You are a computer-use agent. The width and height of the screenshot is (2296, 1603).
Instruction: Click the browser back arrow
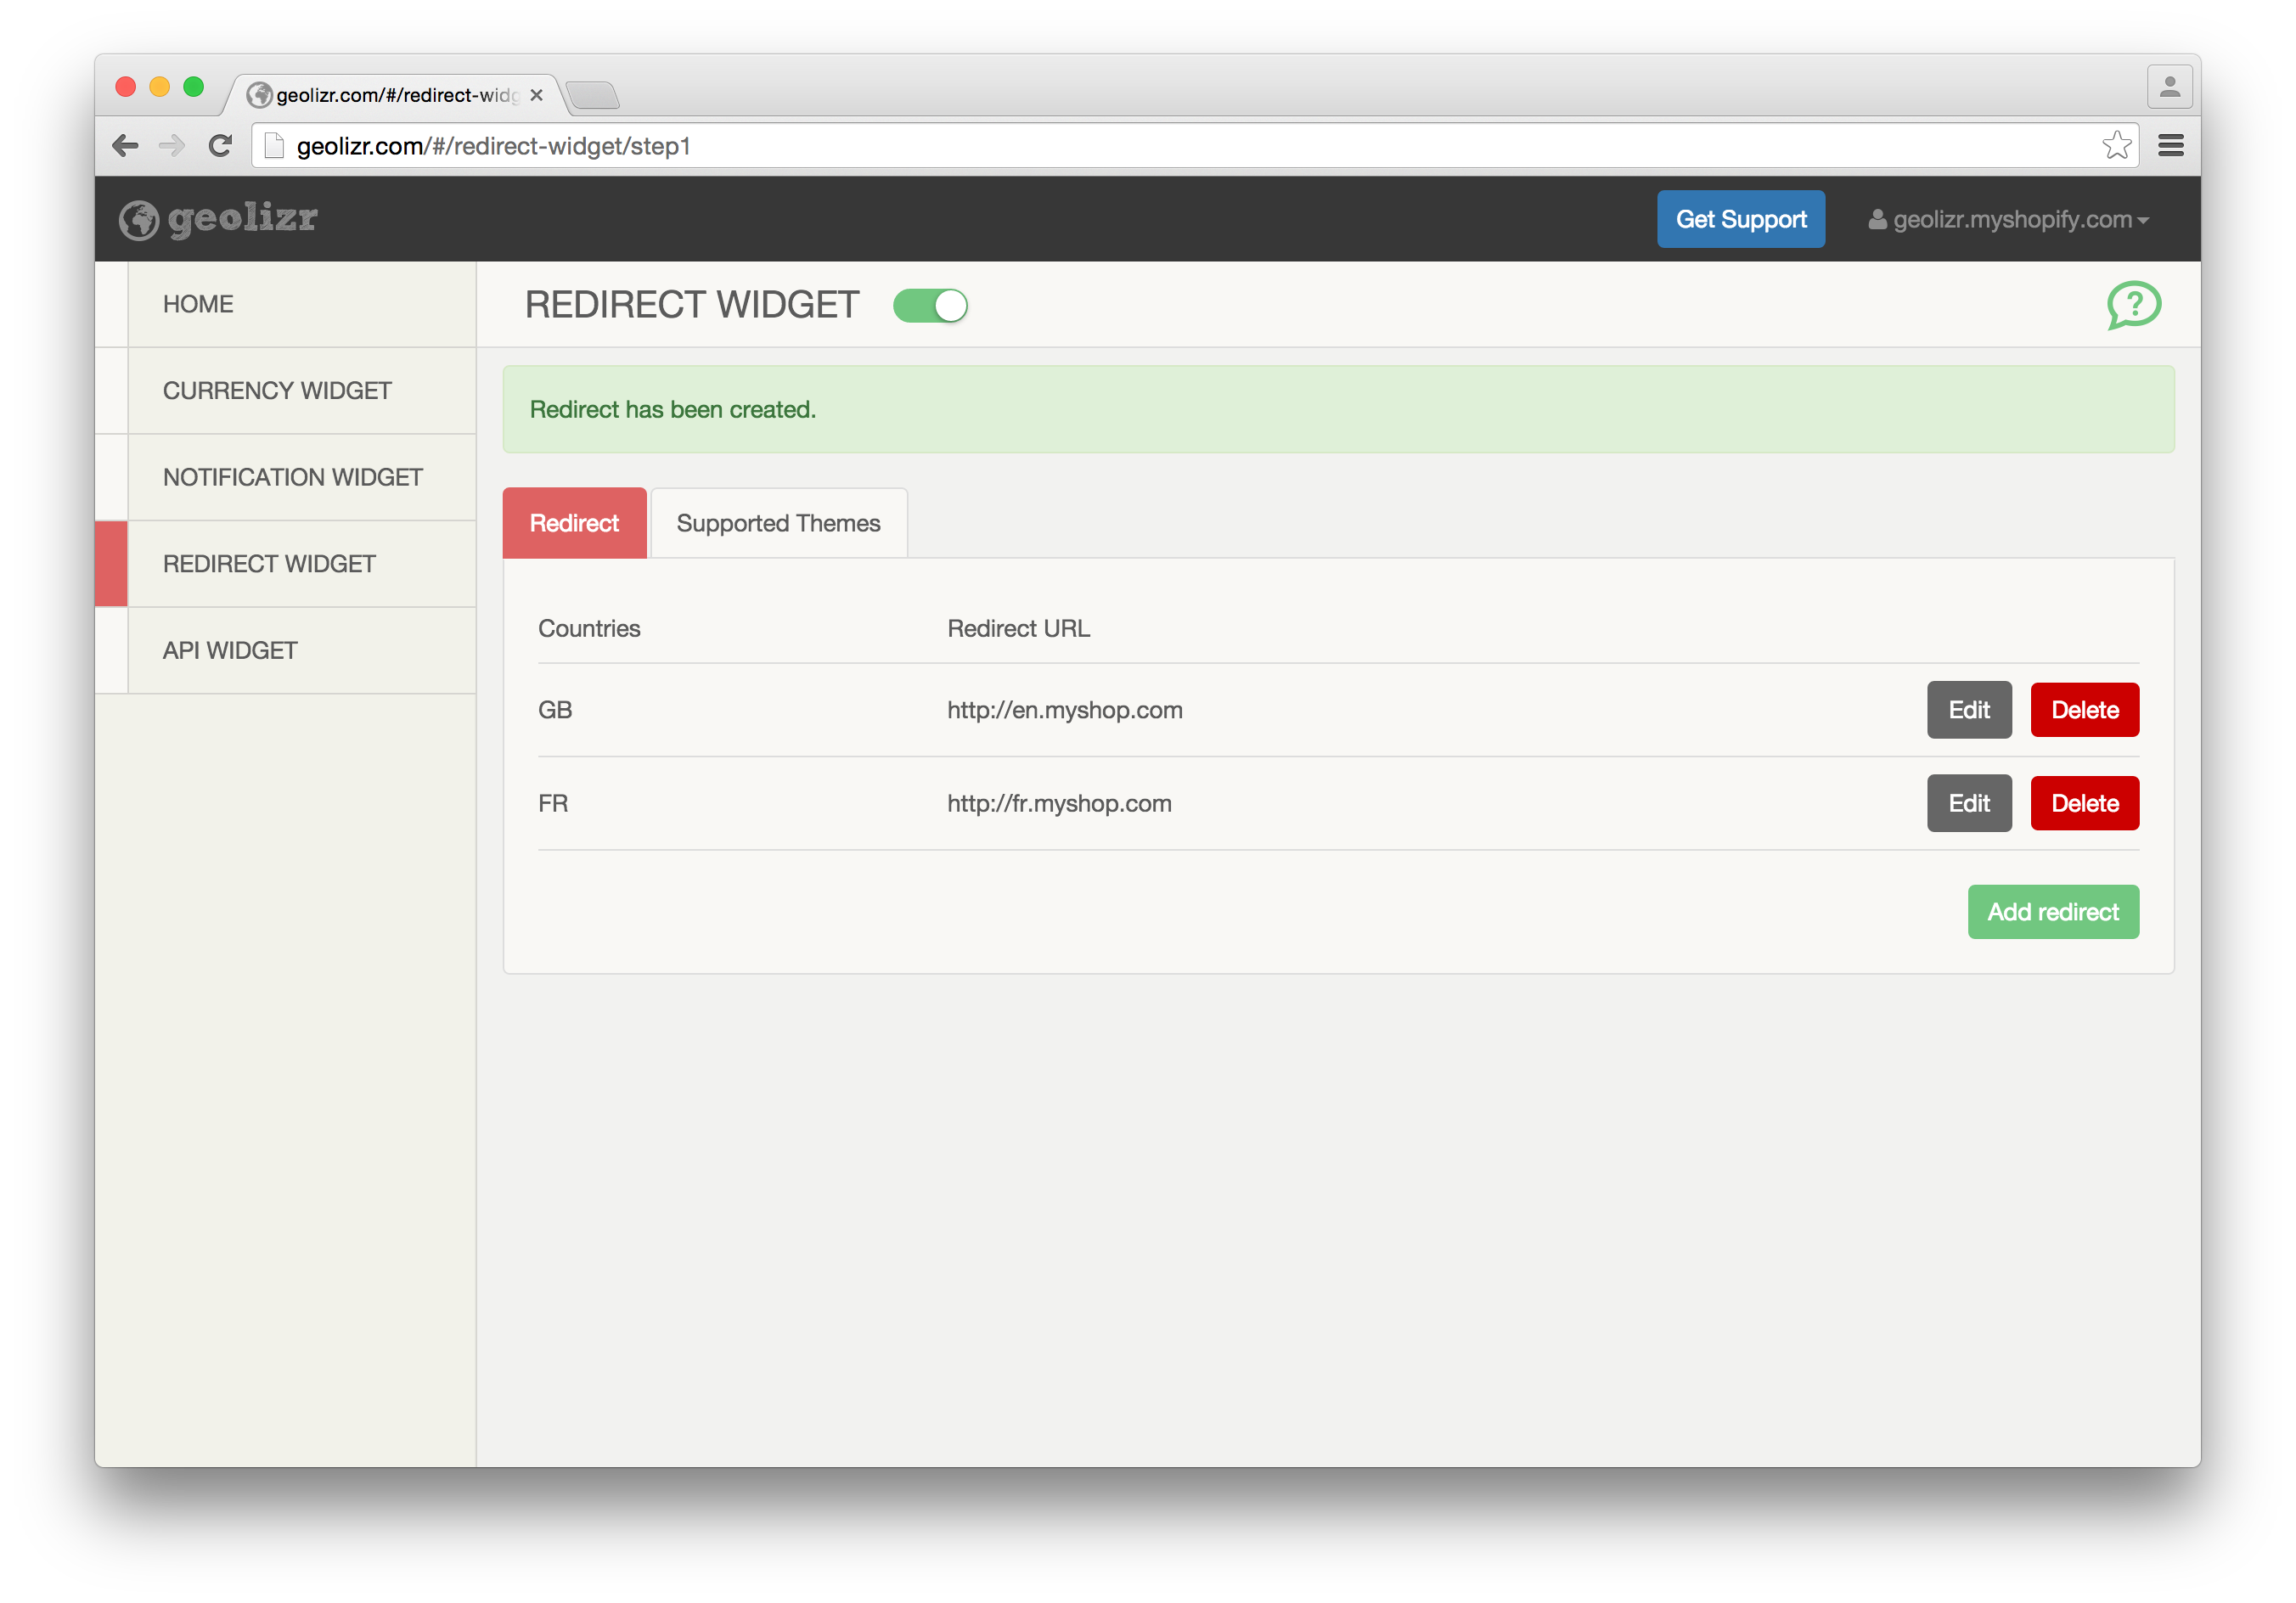coord(125,146)
